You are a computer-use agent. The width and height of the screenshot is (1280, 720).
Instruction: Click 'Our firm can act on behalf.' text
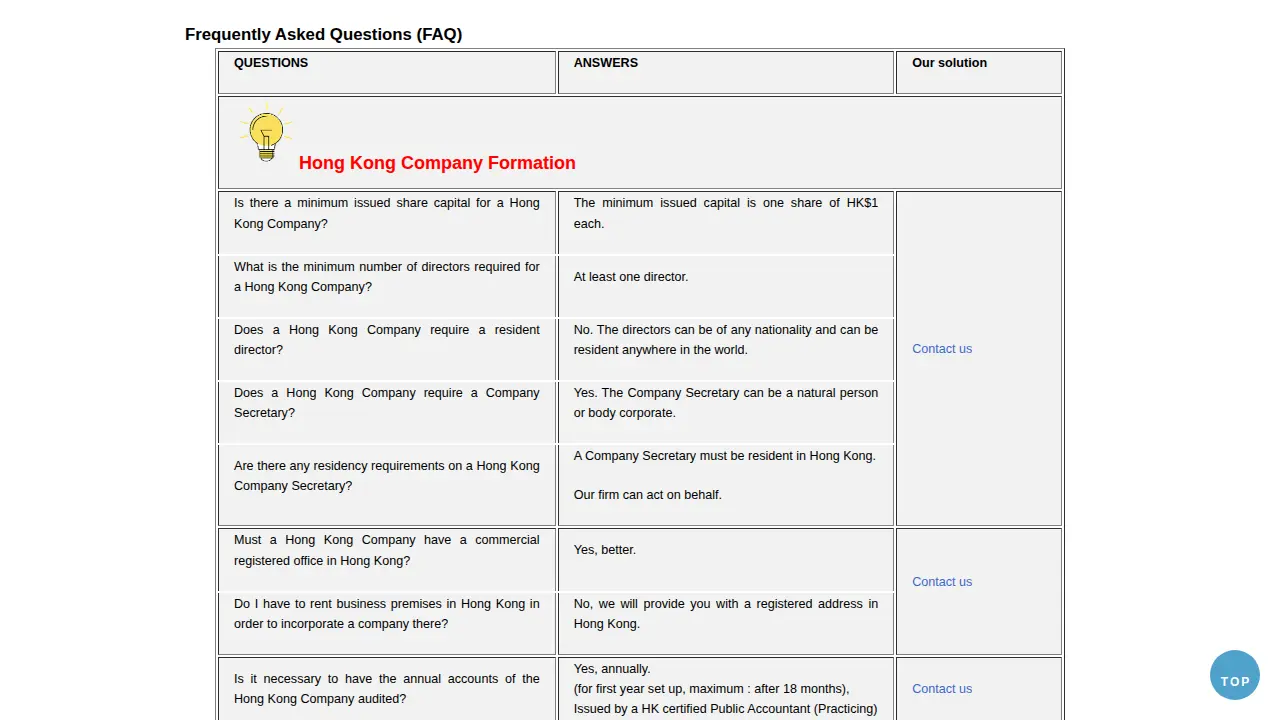[648, 495]
